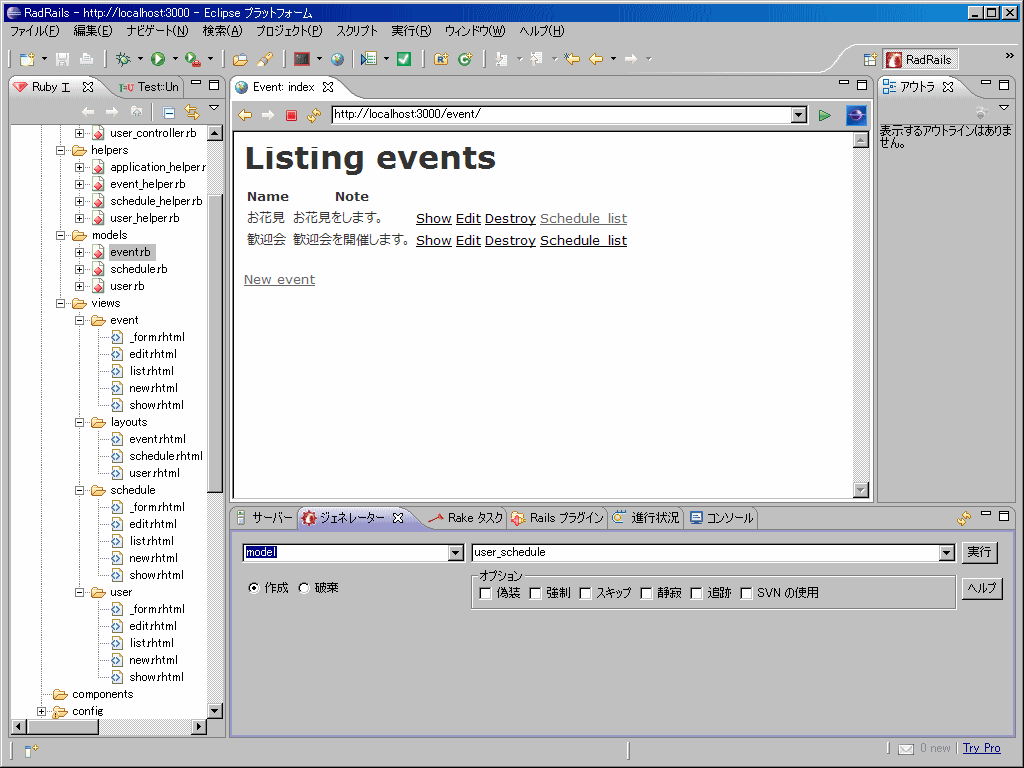The image size is (1024, 768).
Task: Launch debug mode with the bug toolbar icon
Action: [123, 60]
